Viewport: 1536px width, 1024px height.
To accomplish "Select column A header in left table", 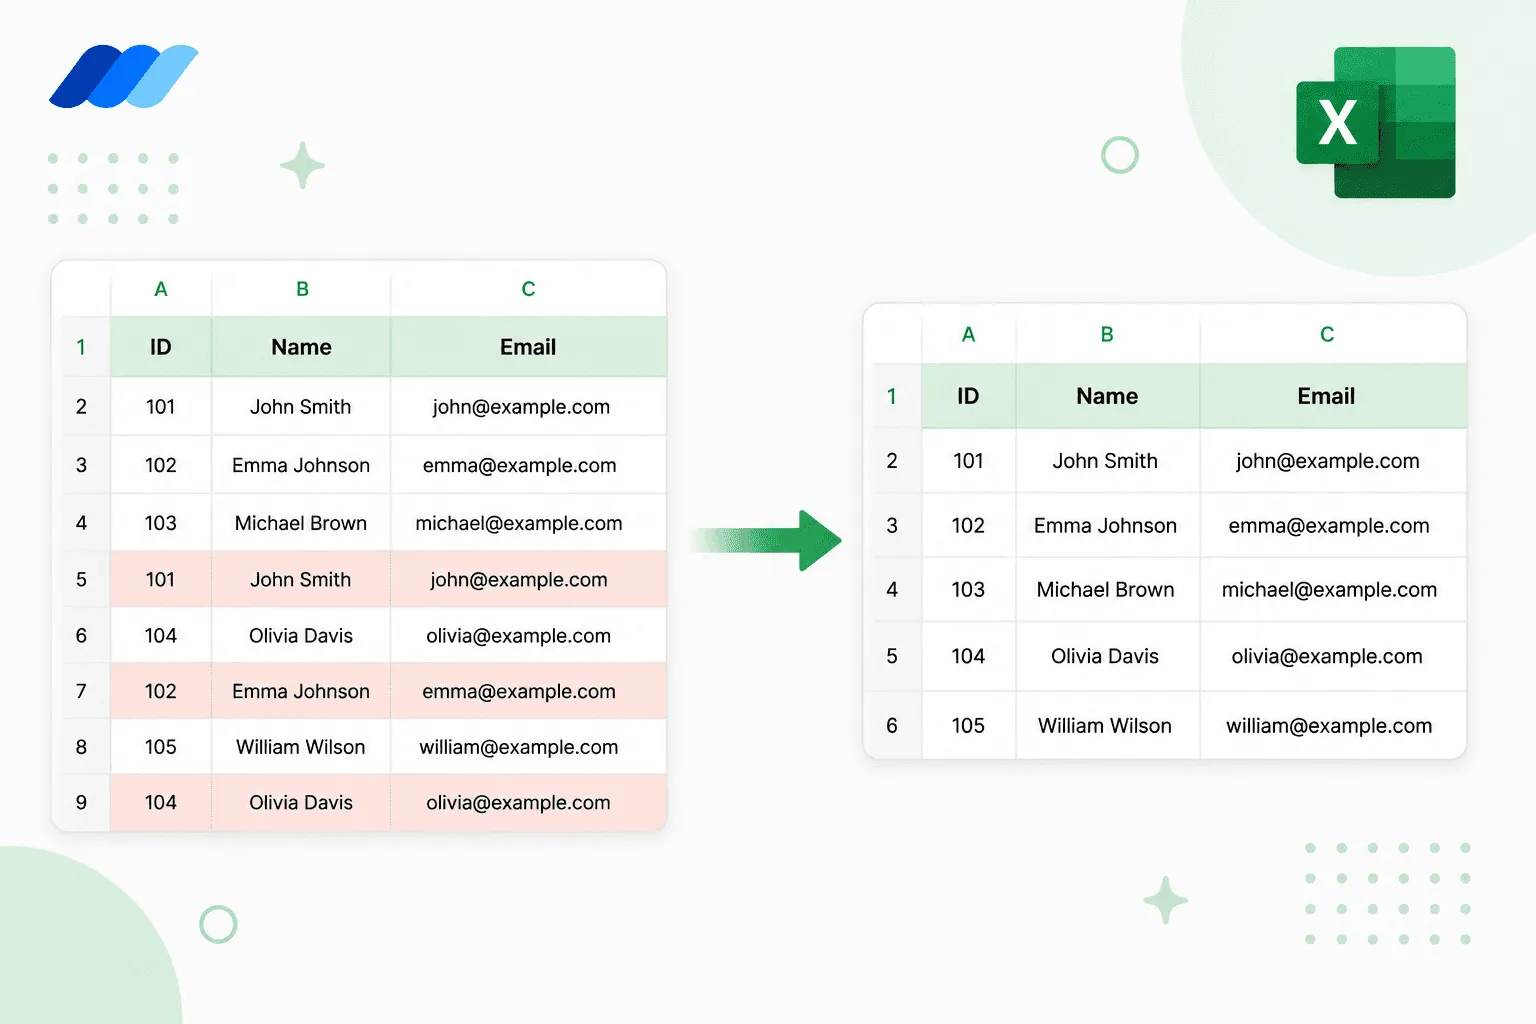I will 161,289.
